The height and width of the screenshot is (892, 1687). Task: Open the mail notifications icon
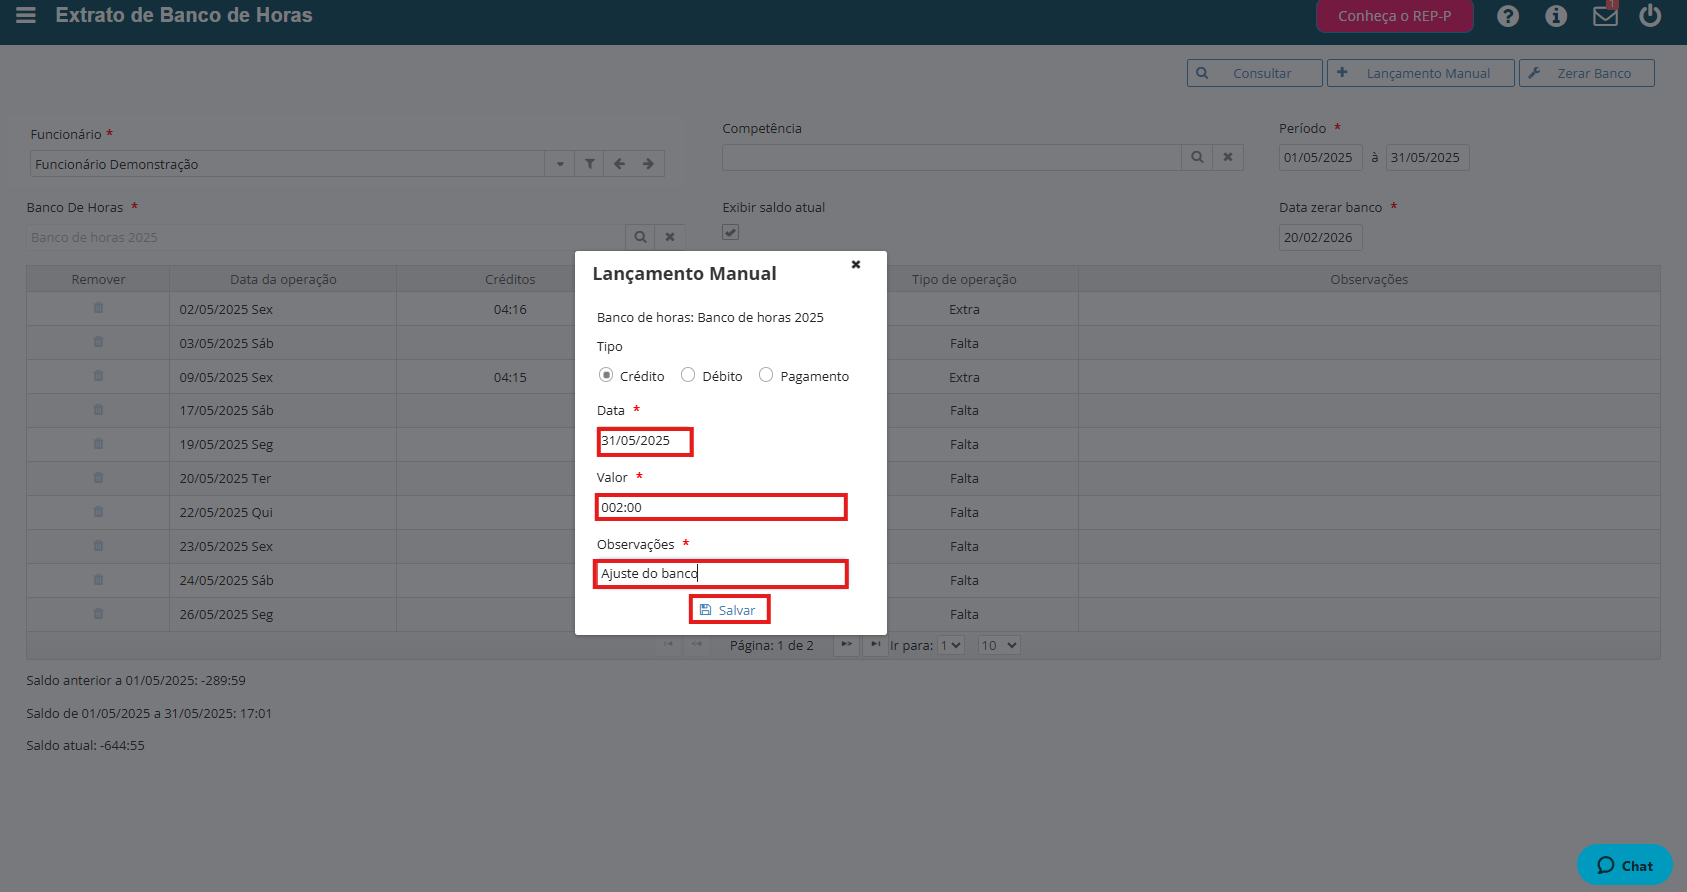tap(1605, 16)
